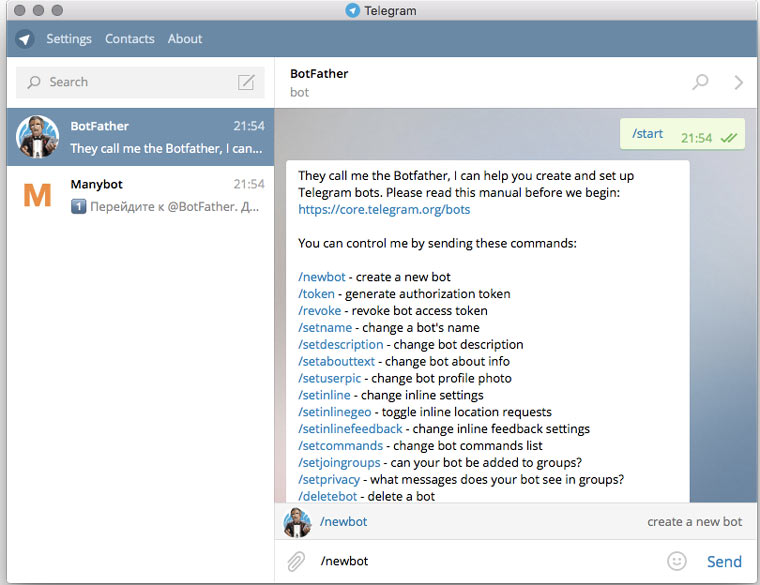Click the BotFather name in chat header
This screenshot has height=585, width=760.
pos(319,74)
